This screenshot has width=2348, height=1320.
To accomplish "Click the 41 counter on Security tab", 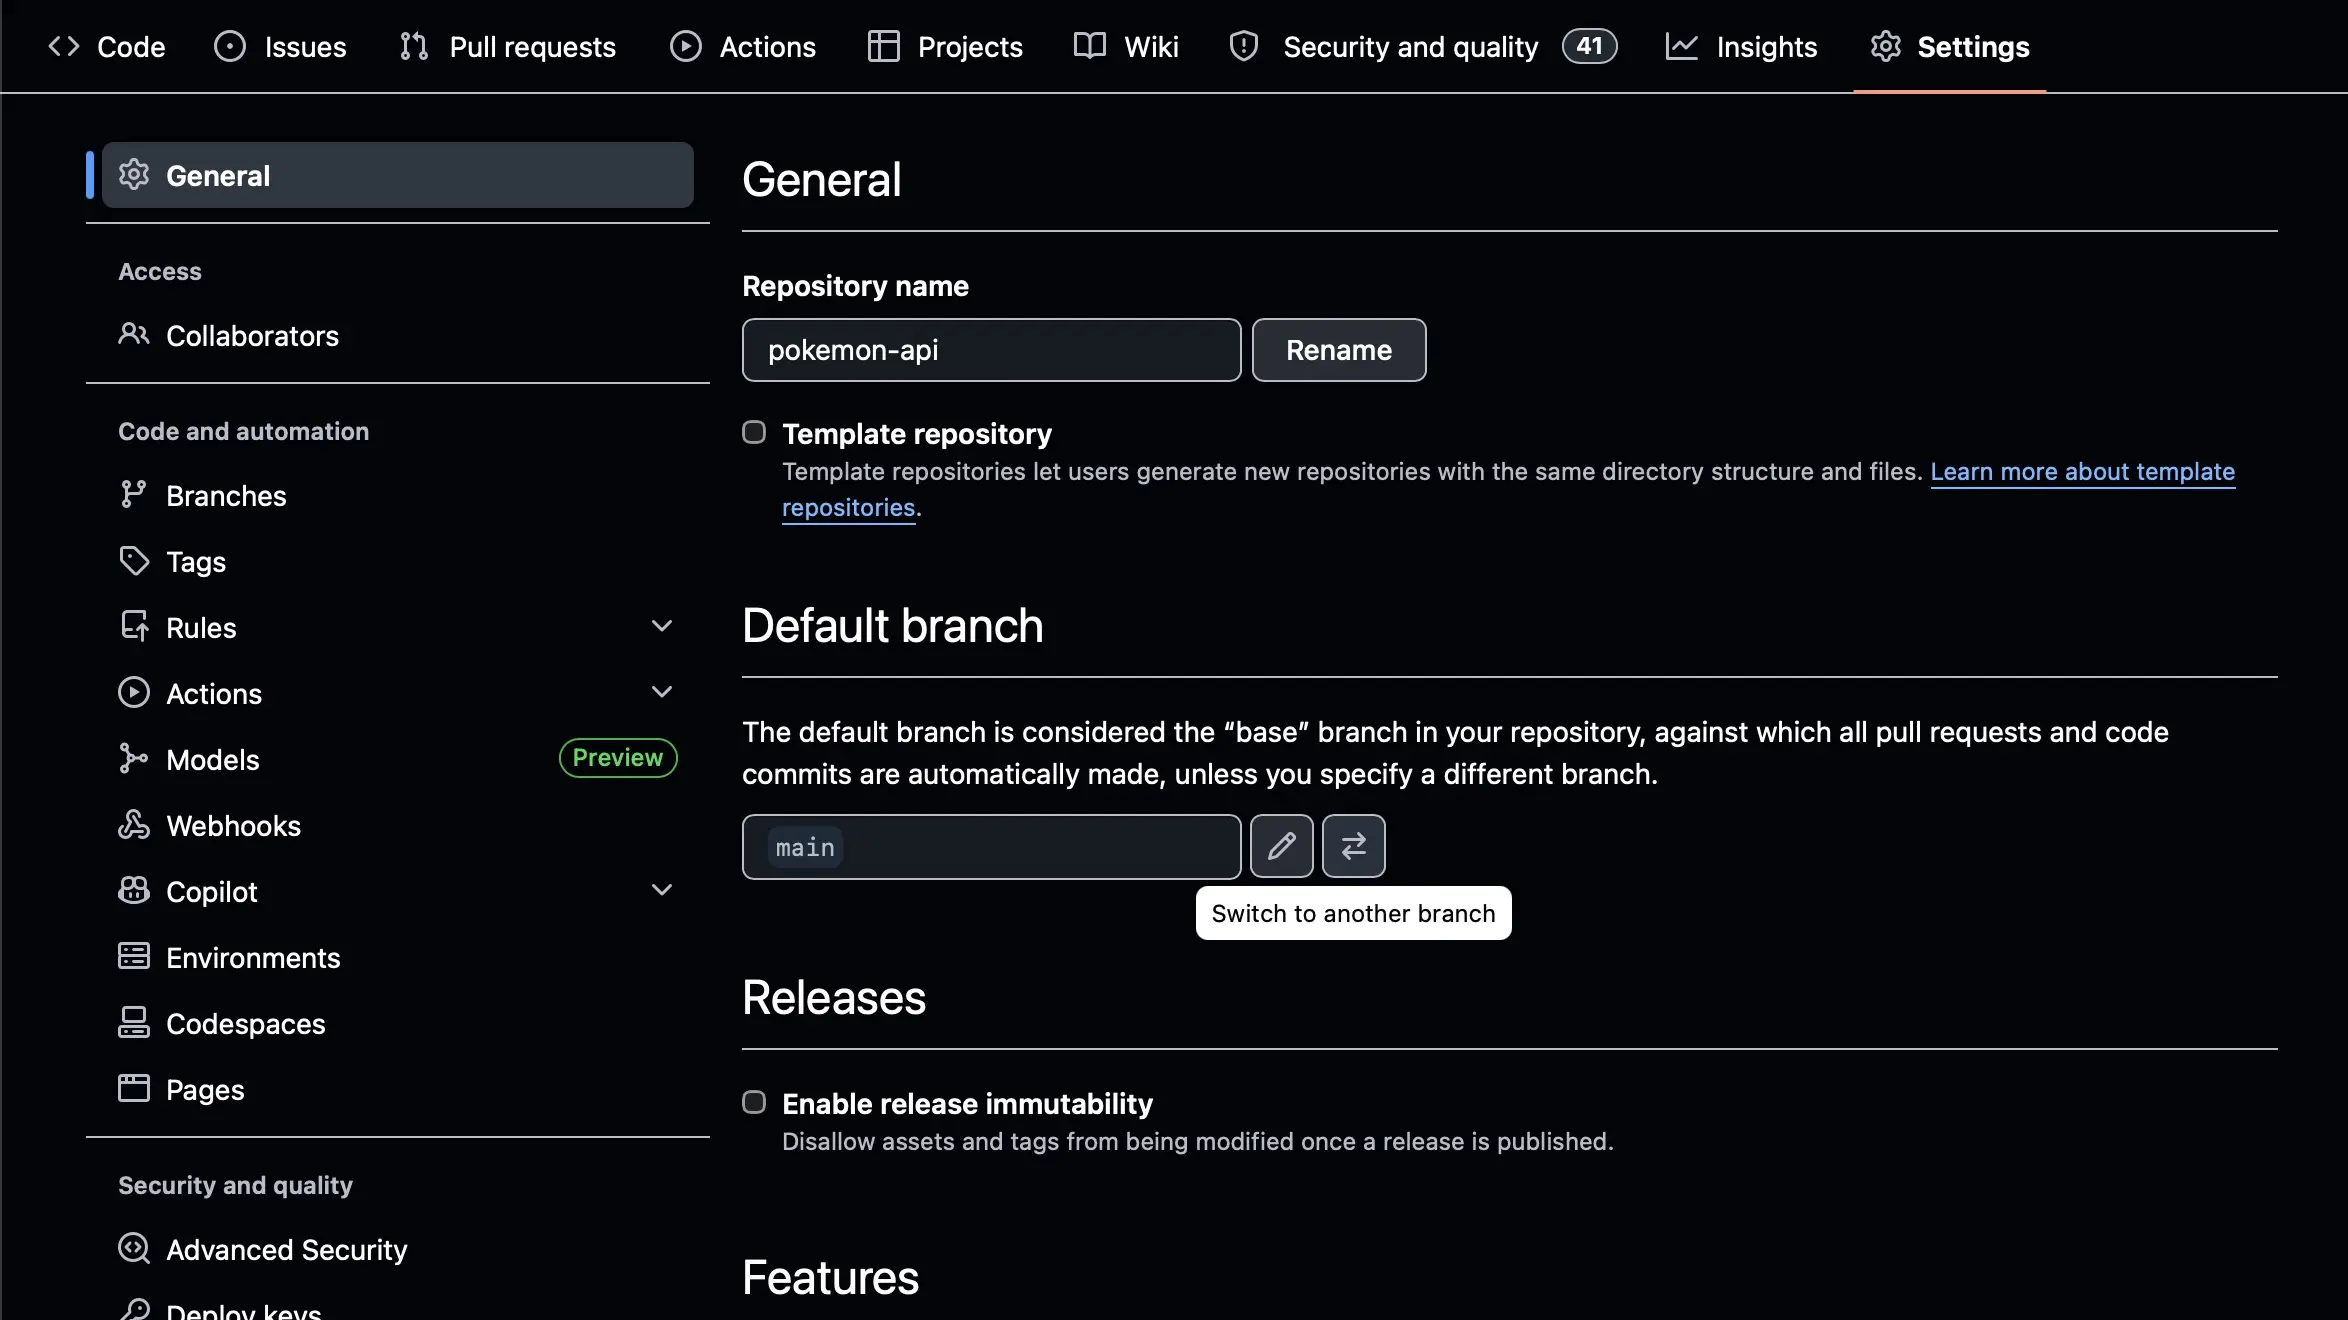I will 1589,46.
